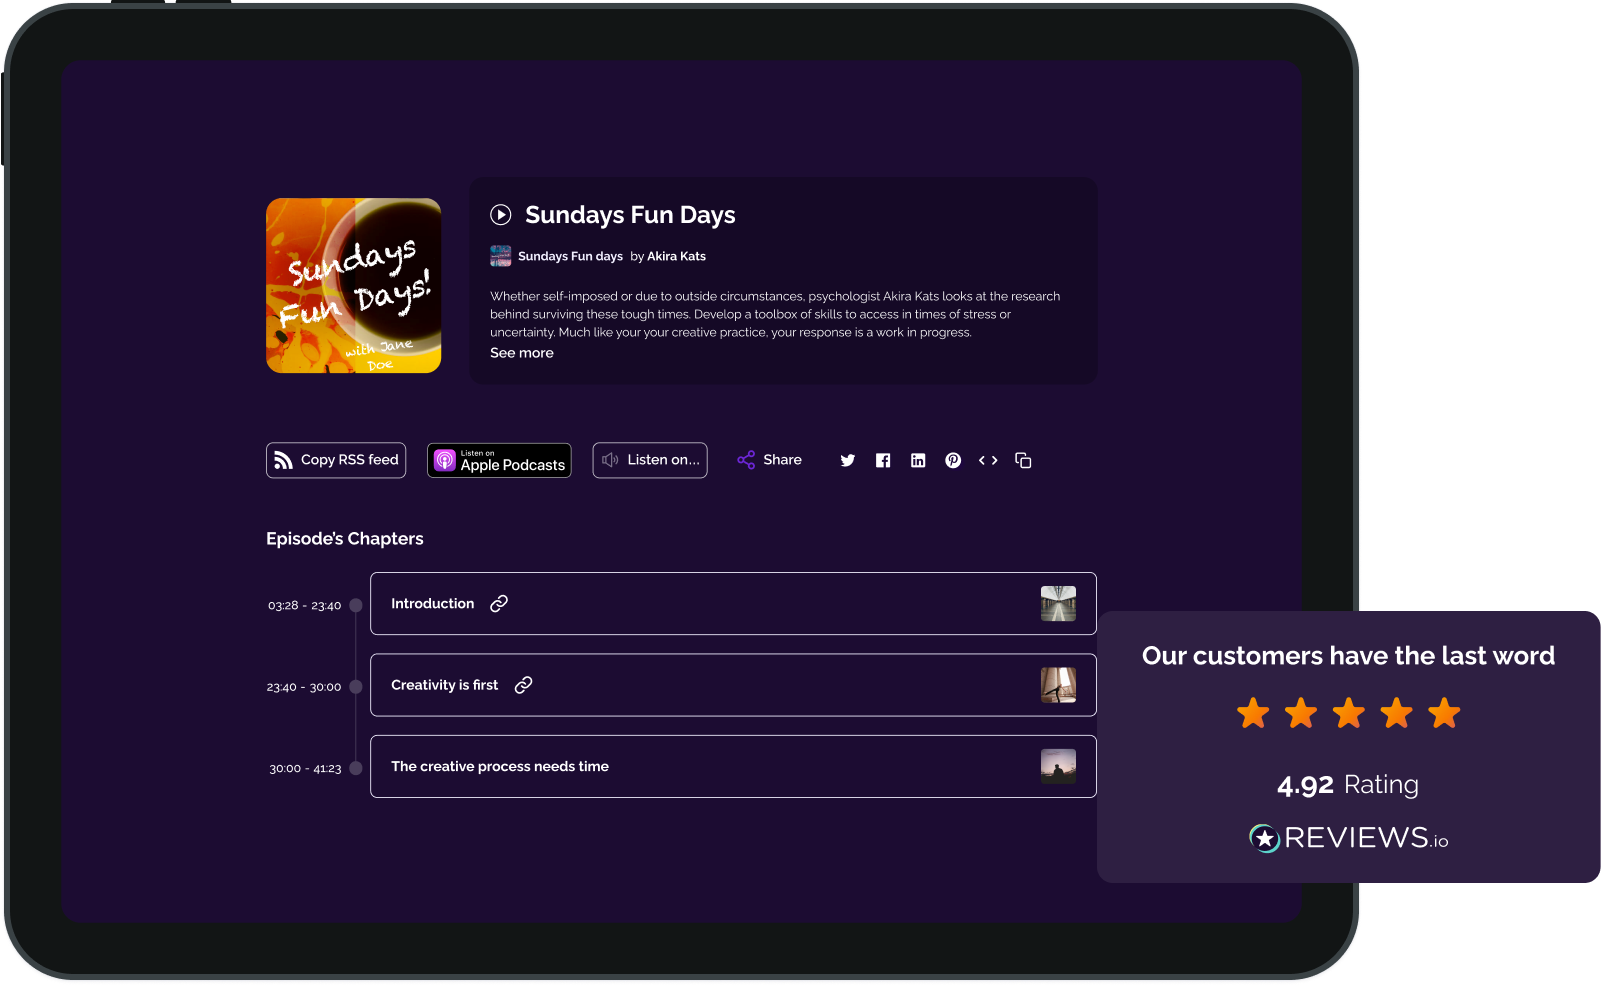Open the Akira Kats author link
Screen dimensions: 1601x986
pos(676,256)
